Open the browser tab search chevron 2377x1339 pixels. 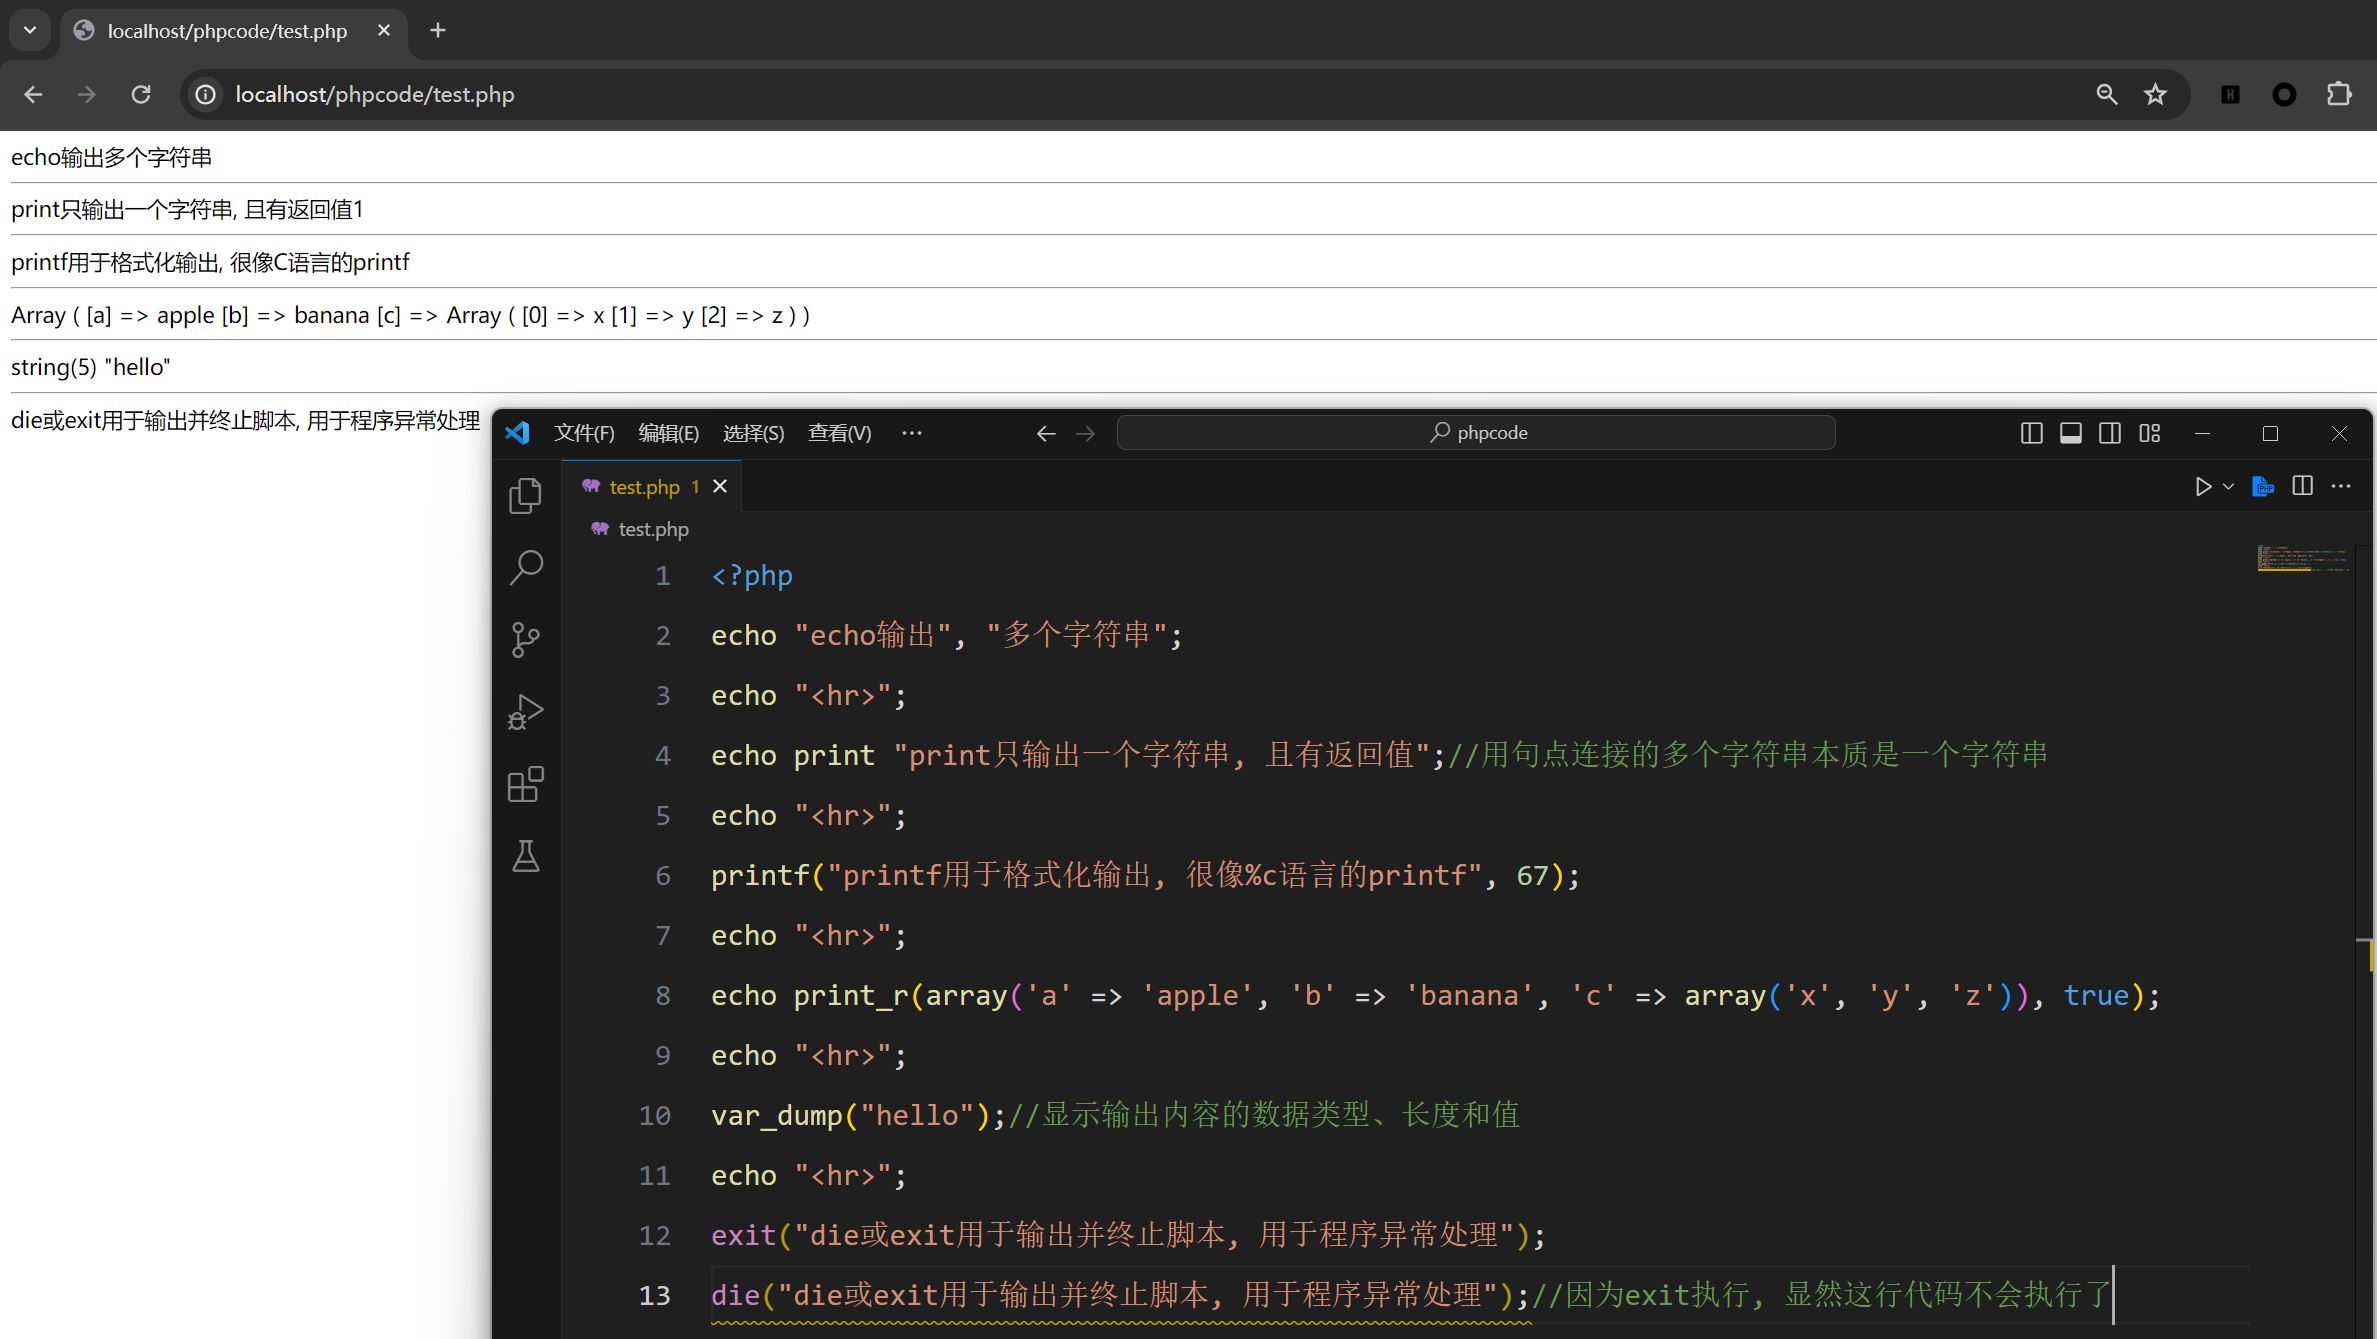point(29,30)
